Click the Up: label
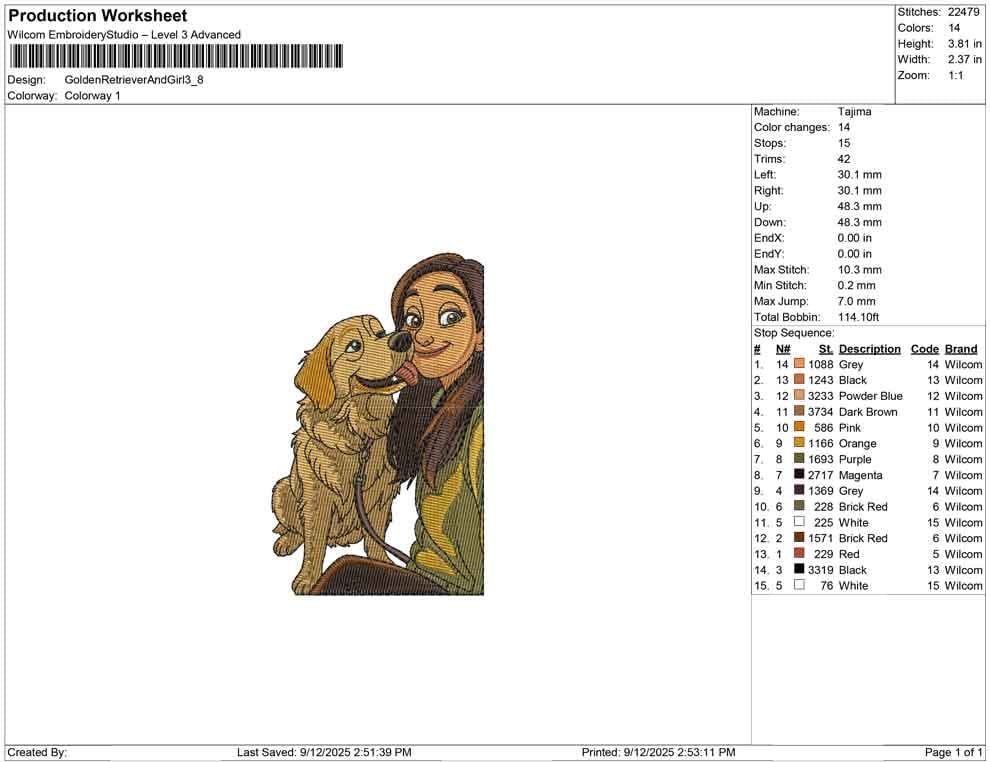Screen dimensions: 990x762 coord(762,206)
